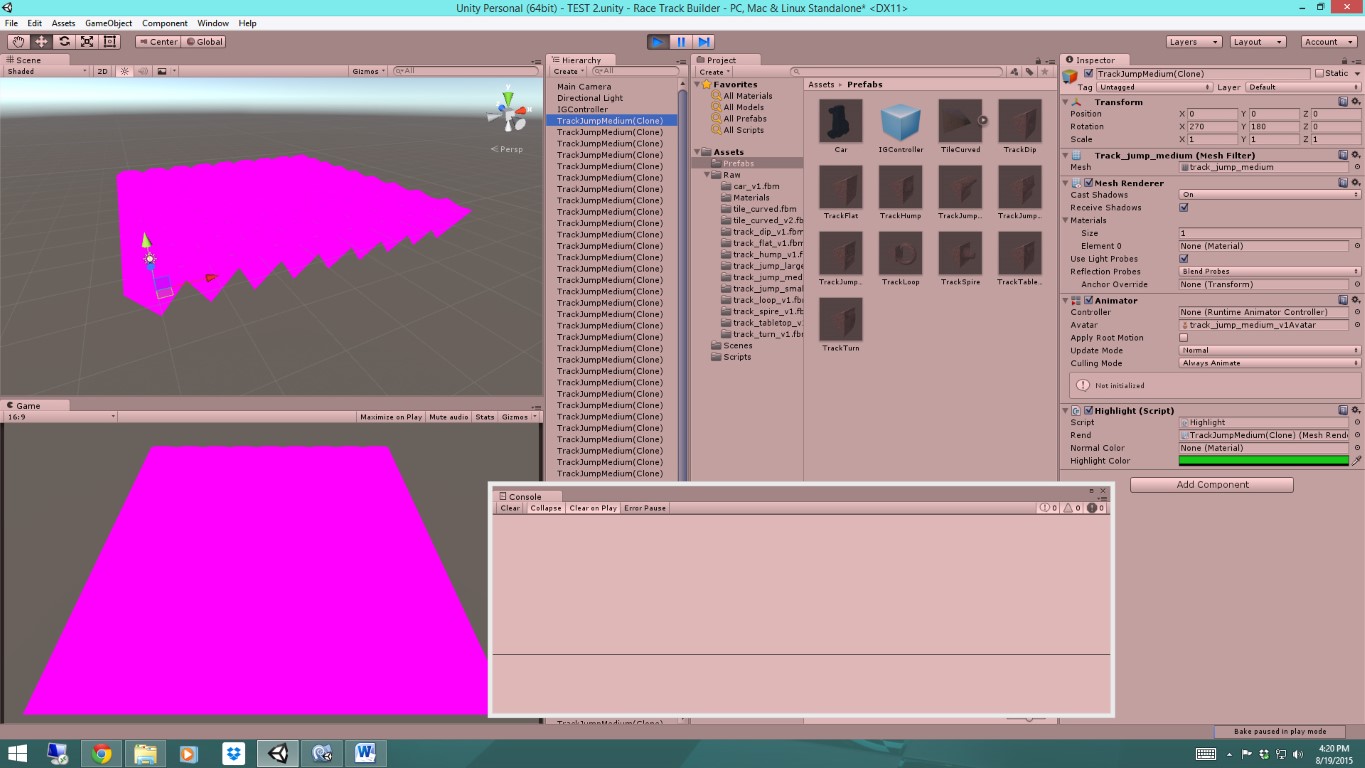This screenshot has width=1365, height=768.
Task: Toggle the Mesh Renderer enabled checkbox
Action: (x=1088, y=183)
